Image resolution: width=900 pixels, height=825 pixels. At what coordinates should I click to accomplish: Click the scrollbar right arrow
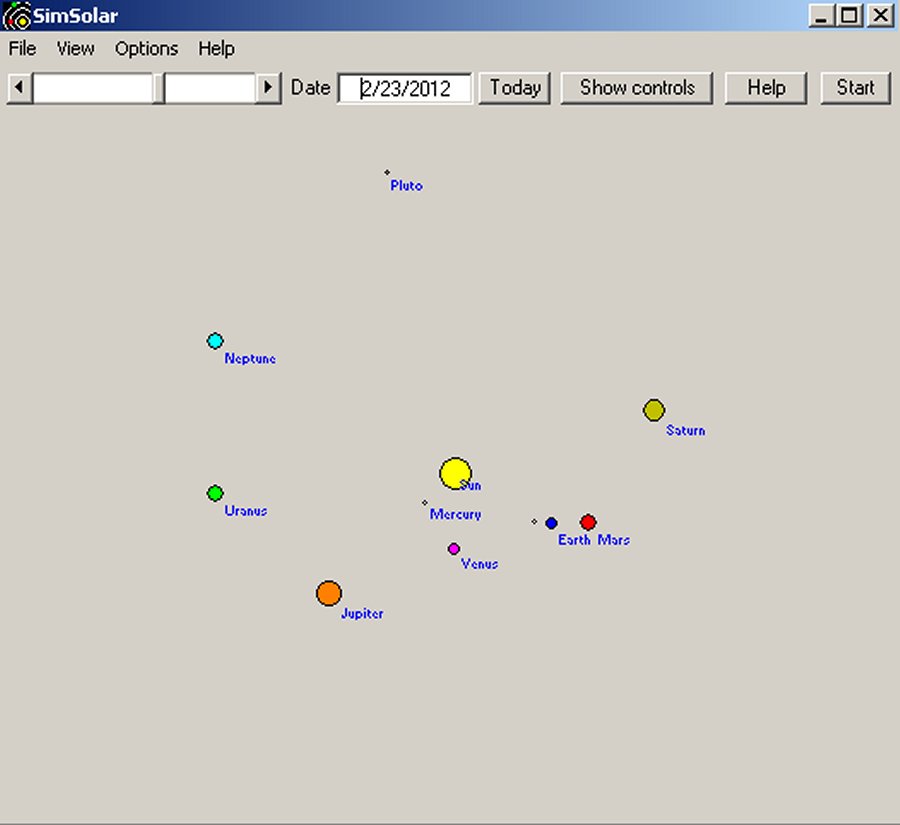point(268,88)
